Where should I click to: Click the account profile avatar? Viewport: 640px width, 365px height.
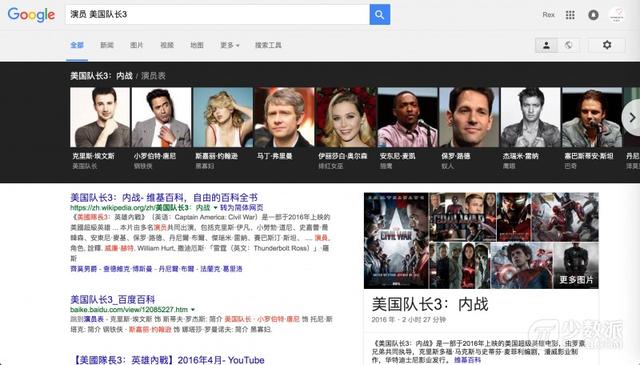(616, 15)
